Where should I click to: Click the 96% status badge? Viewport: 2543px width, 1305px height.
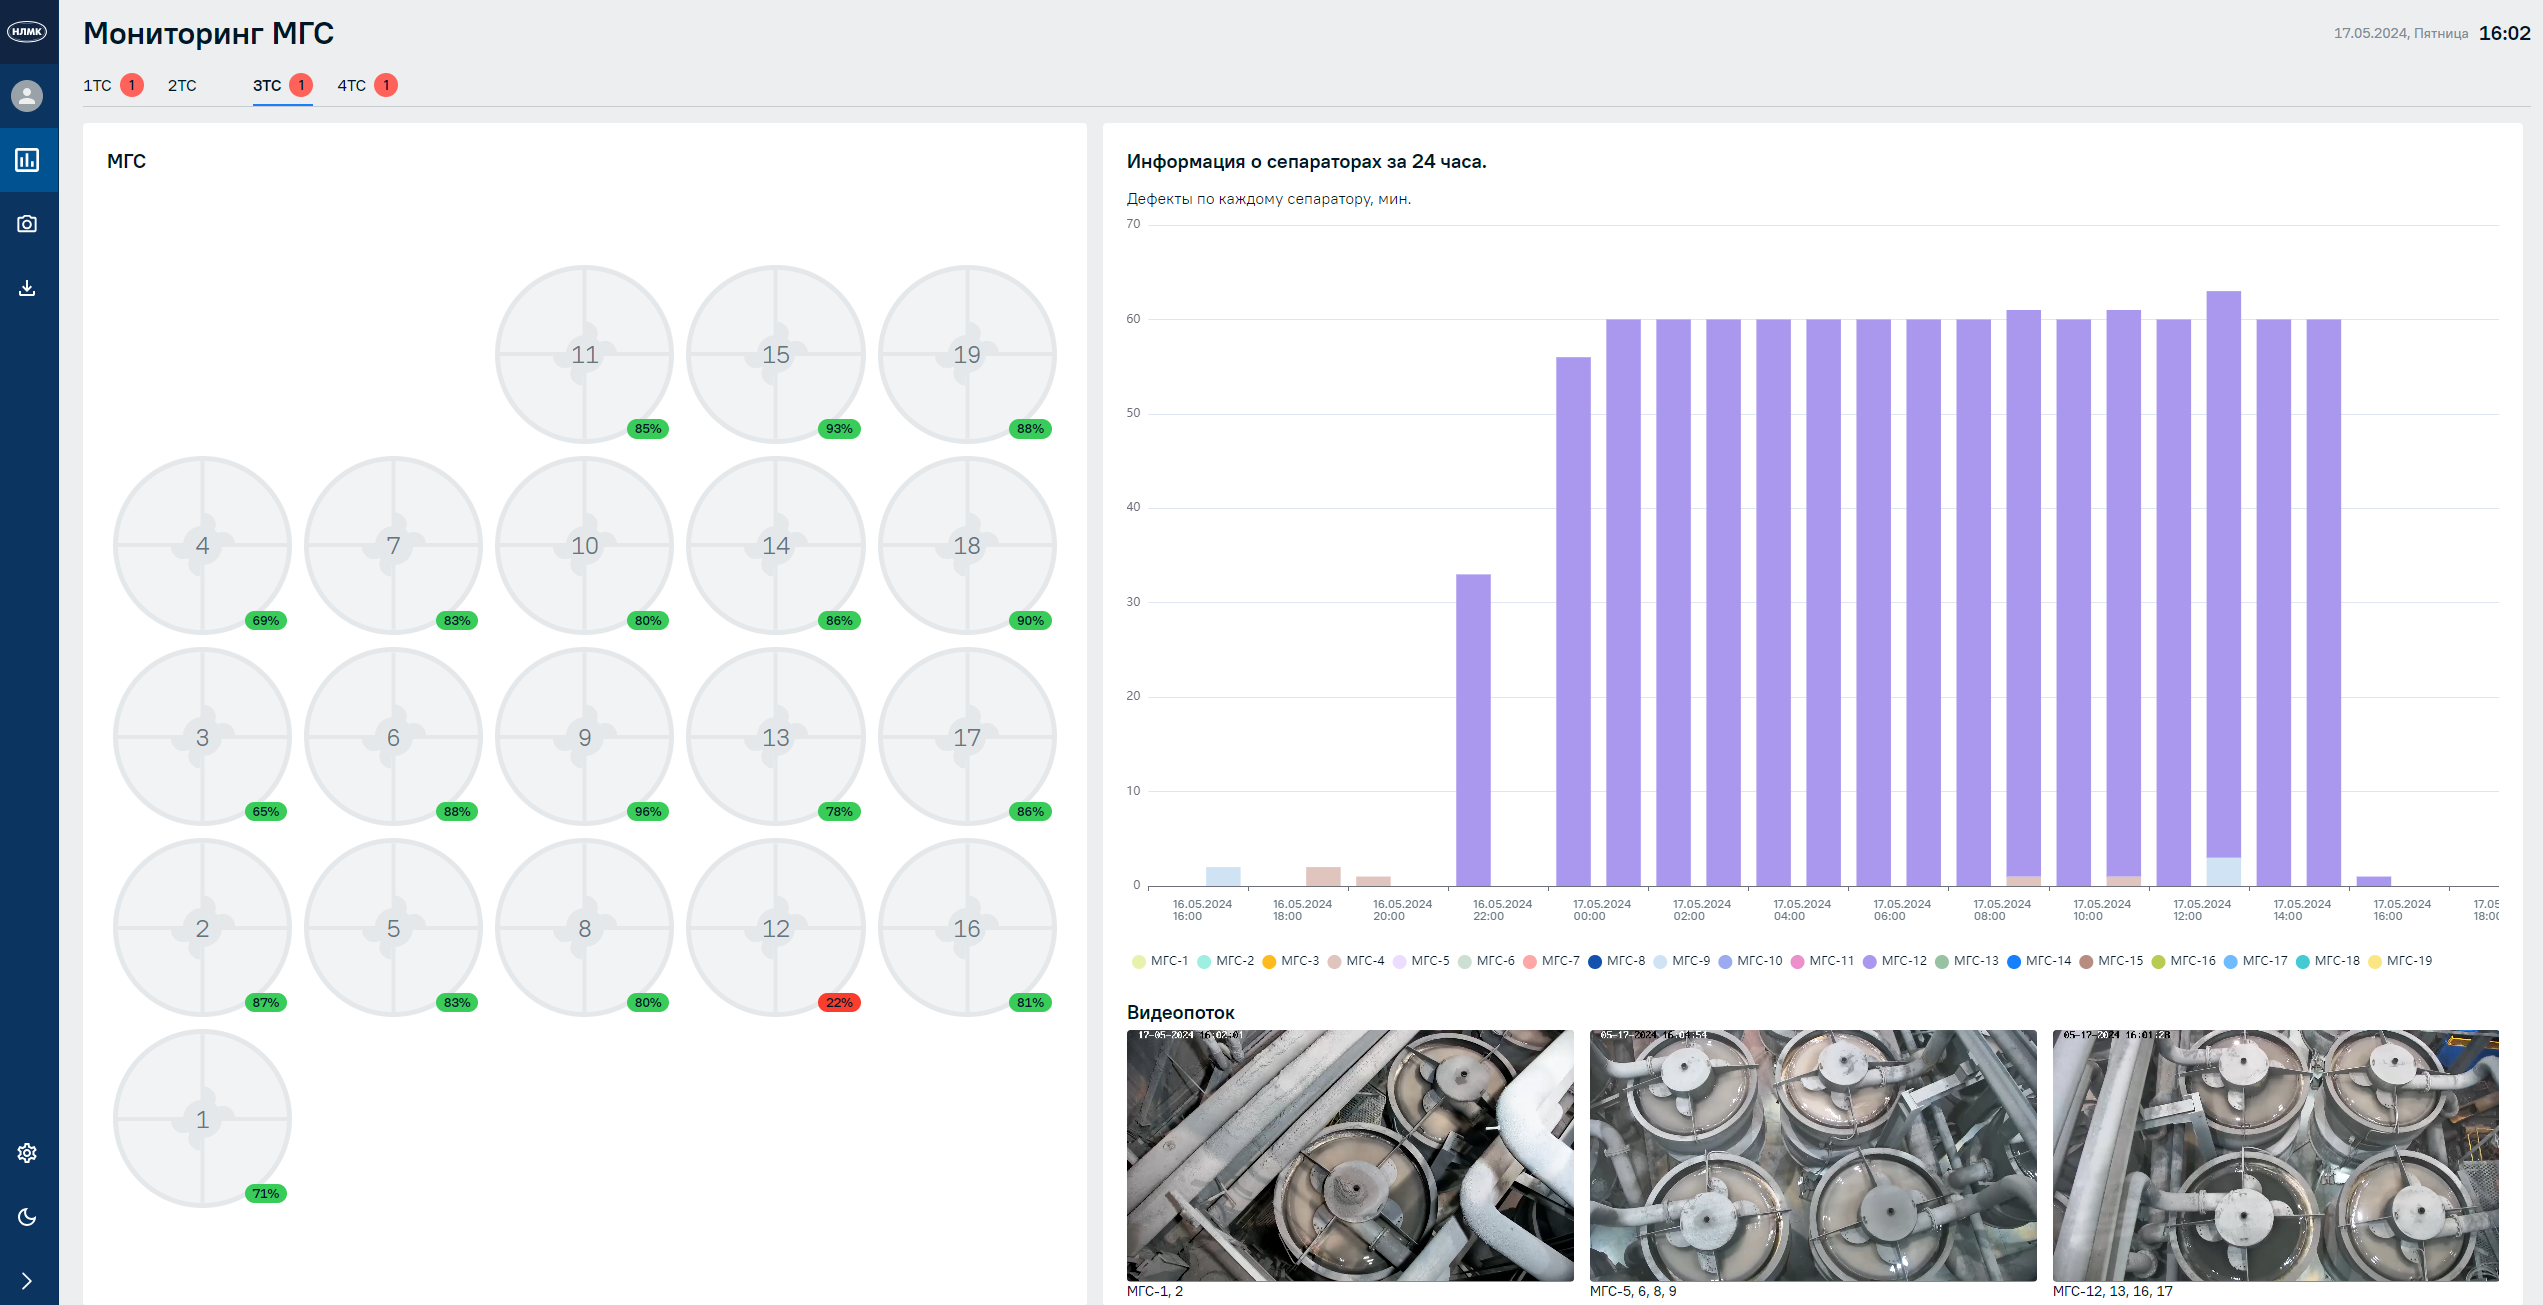click(x=648, y=811)
